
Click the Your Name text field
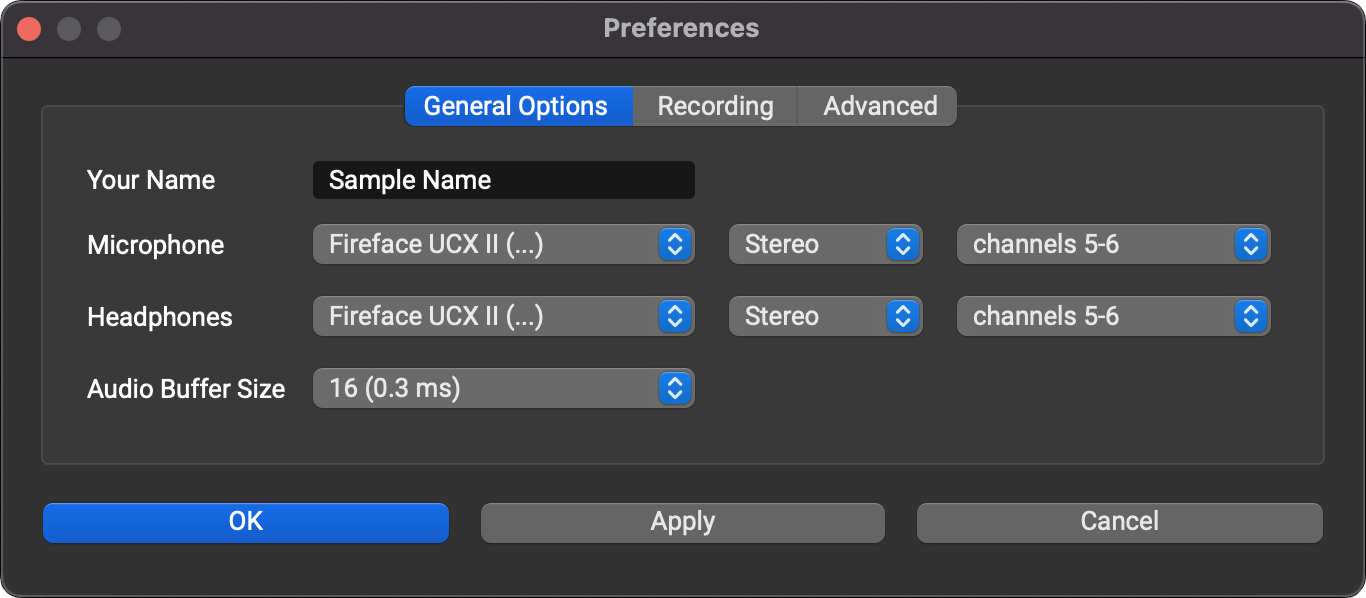[503, 180]
